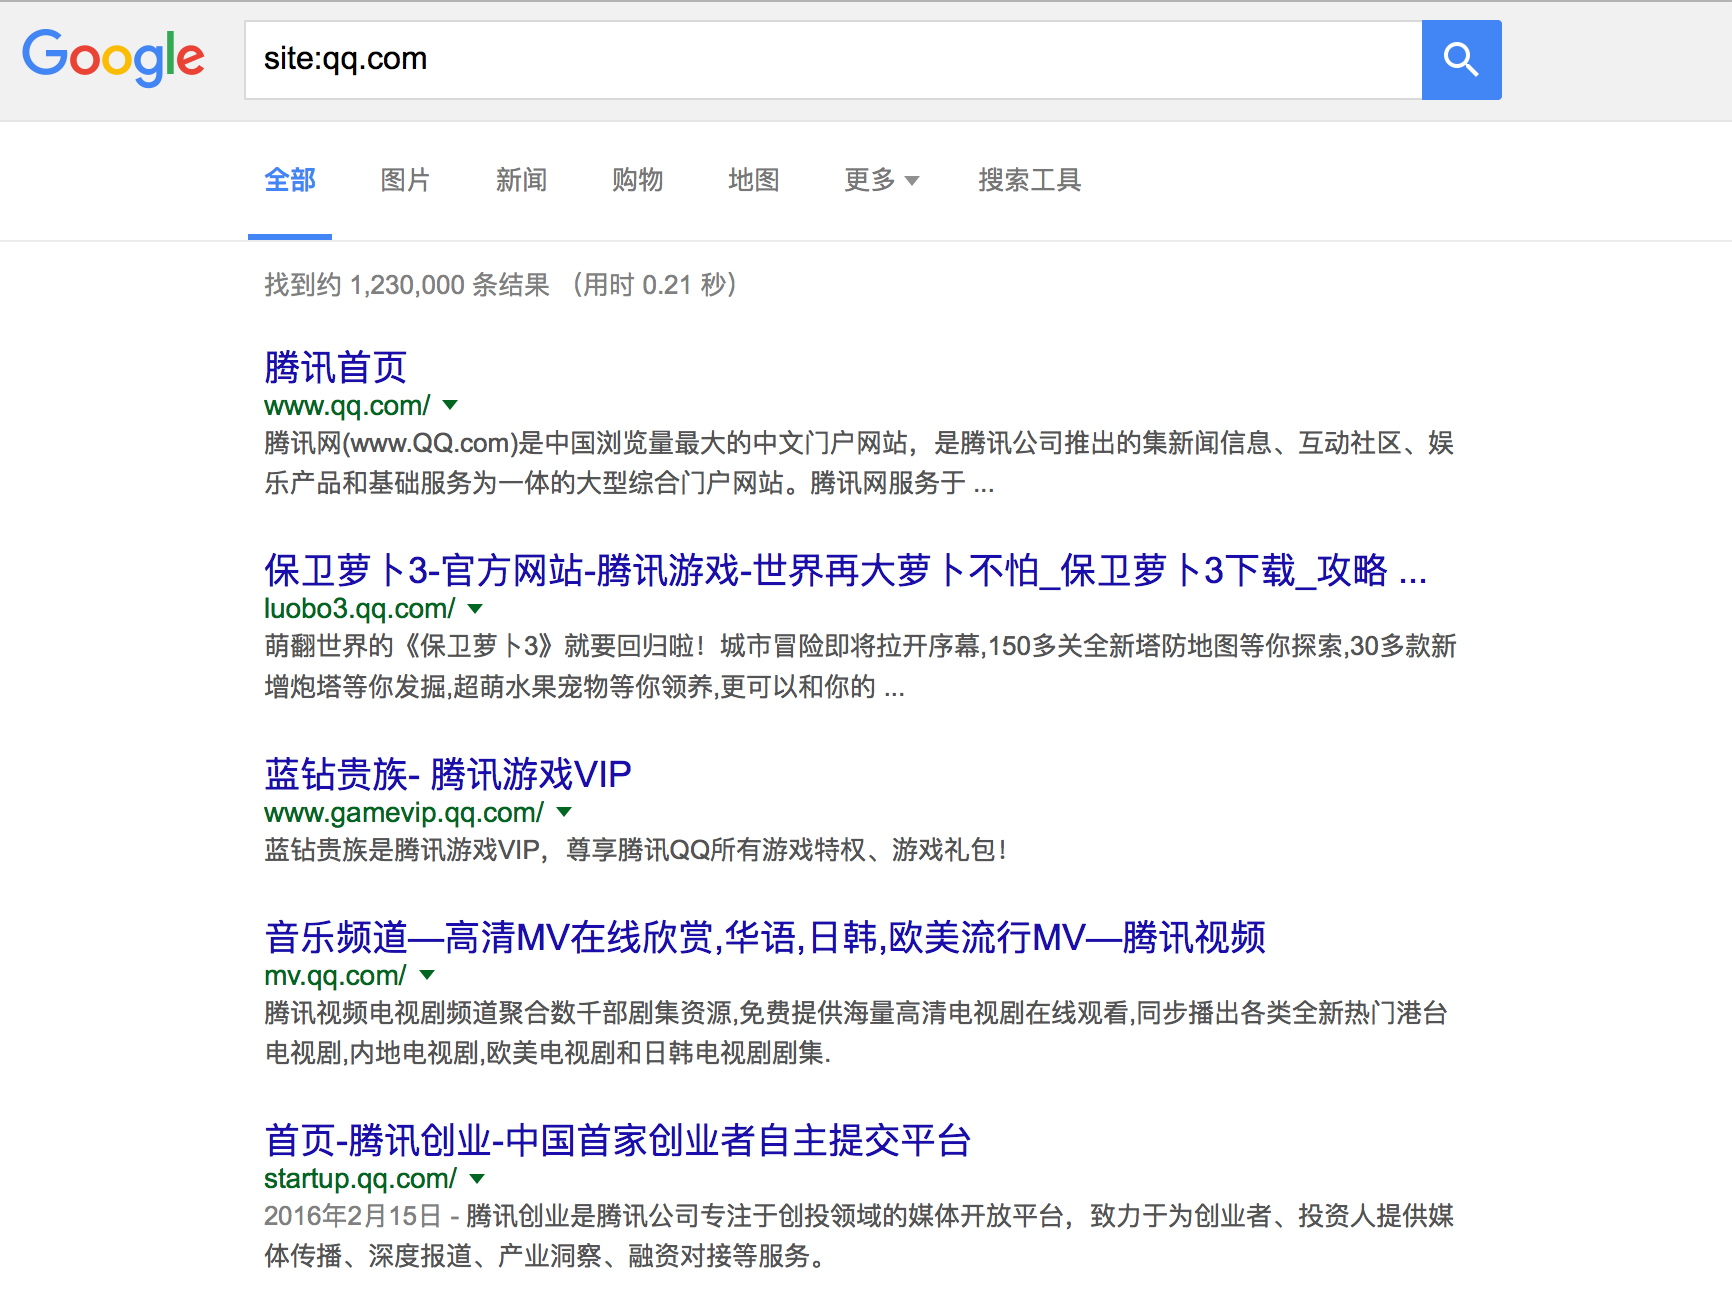Open 搜索工具 search tools
The width and height of the screenshot is (1732, 1302).
[1029, 181]
